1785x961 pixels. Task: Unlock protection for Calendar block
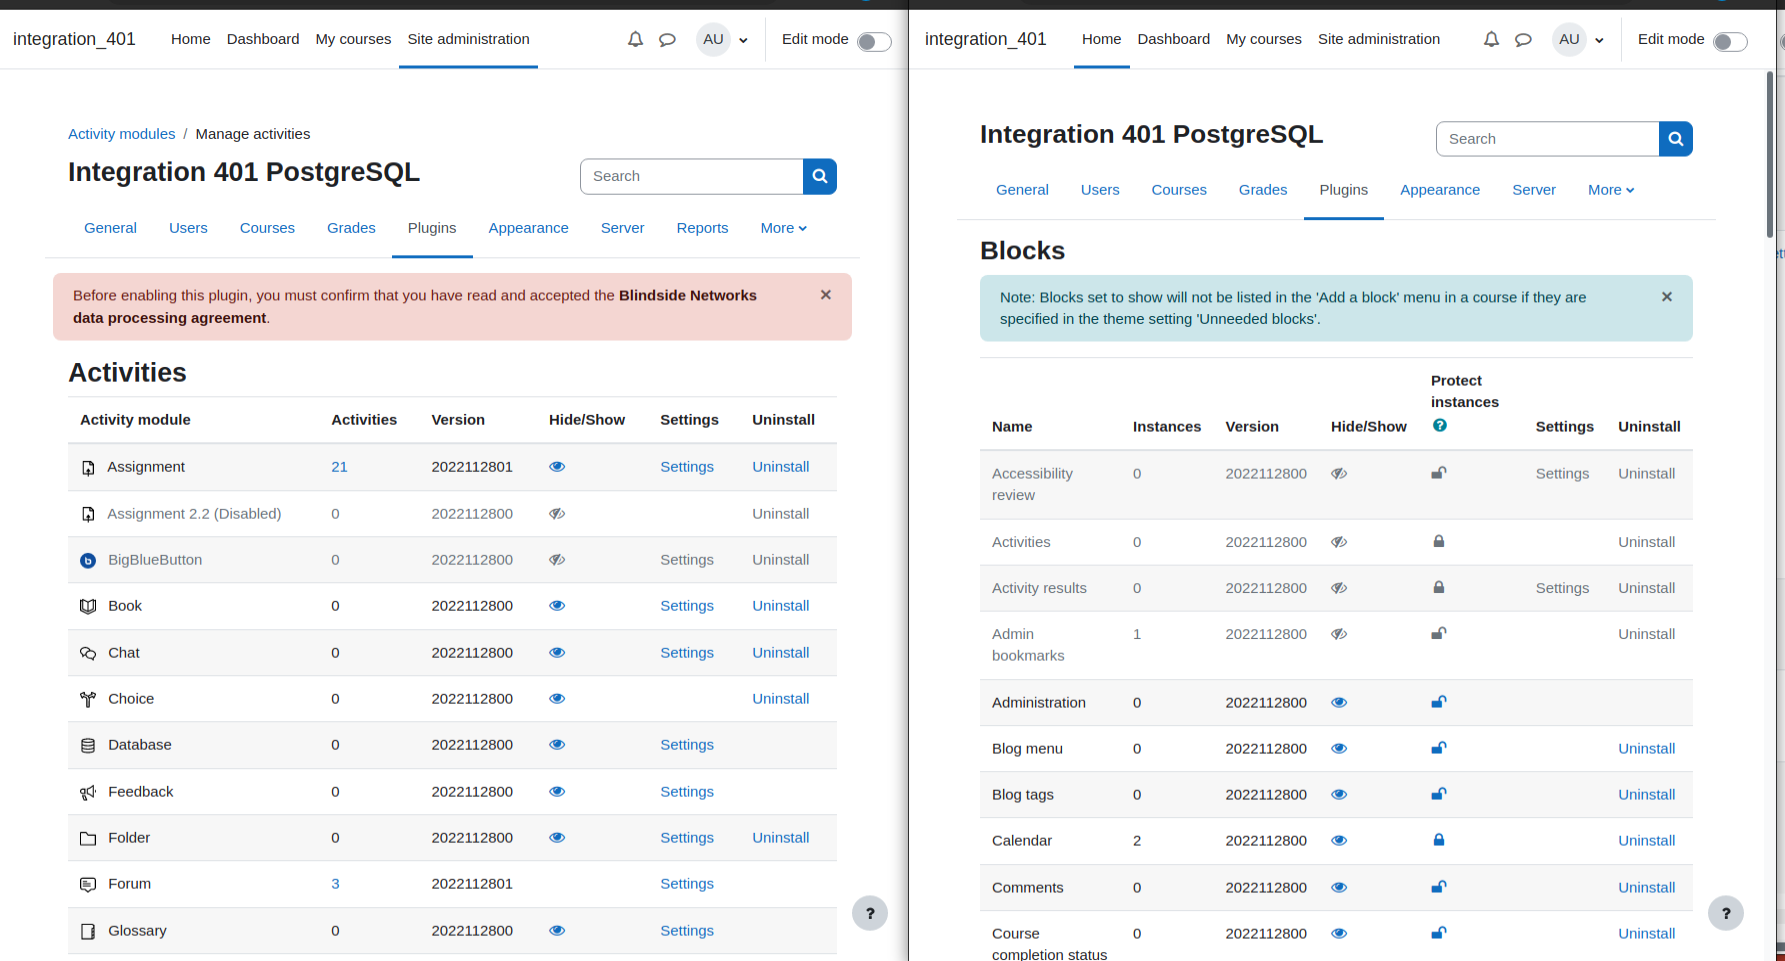(1439, 840)
